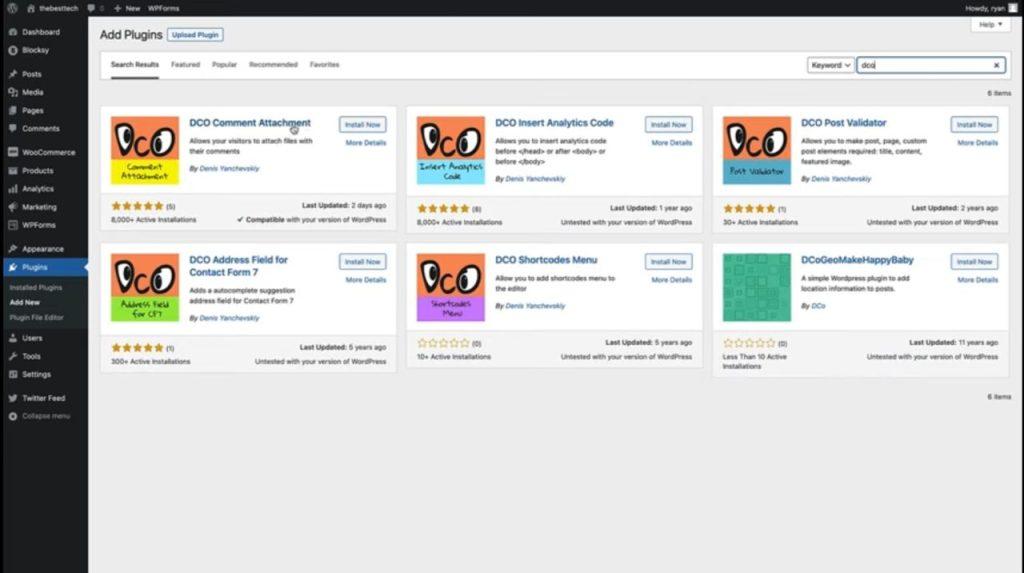Install DCO Comment Attachment plugin
1024x573 pixels.
coord(362,125)
